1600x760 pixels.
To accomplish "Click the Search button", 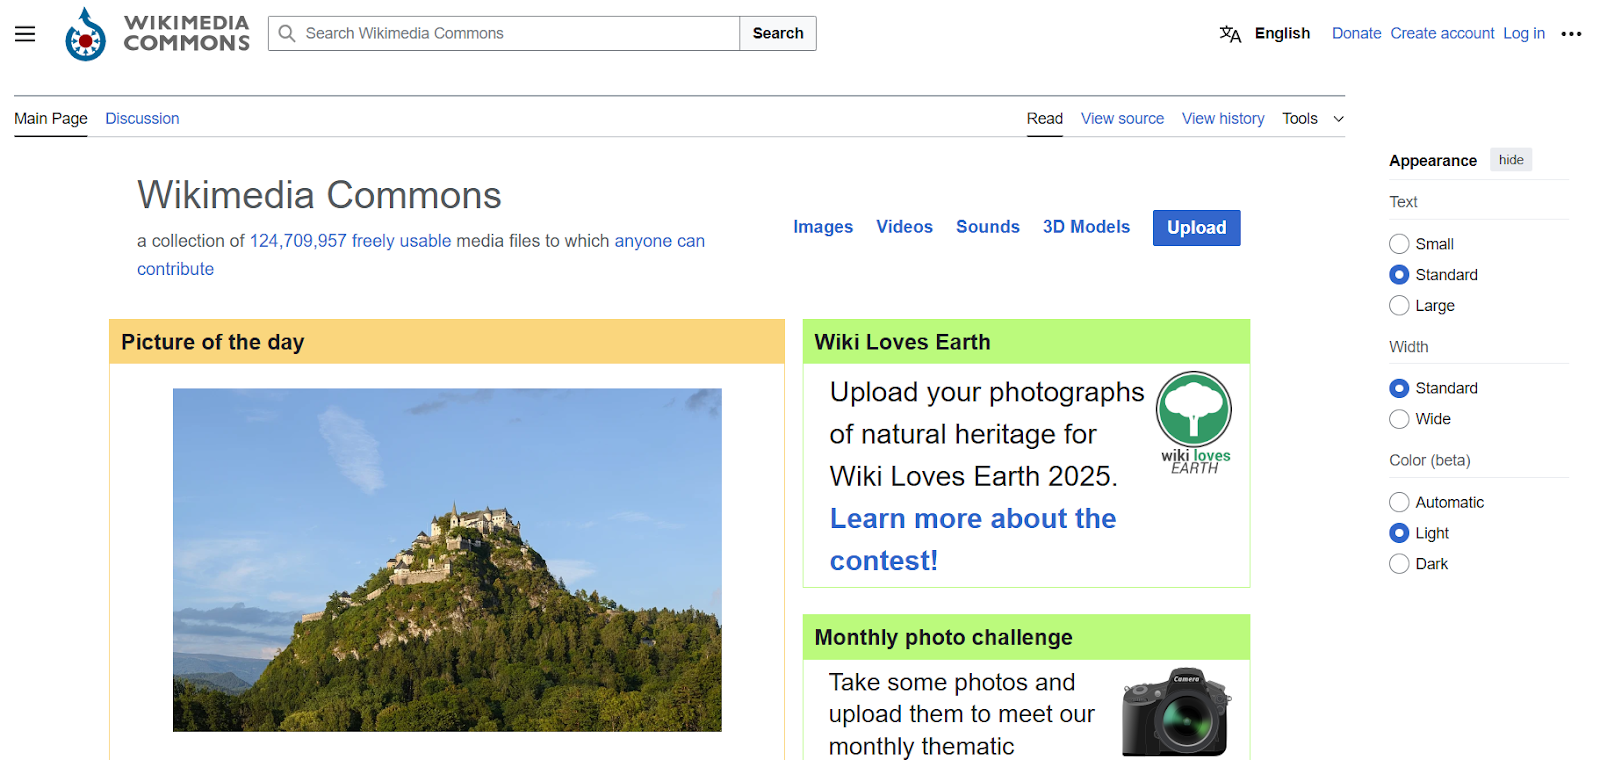I will (x=778, y=33).
